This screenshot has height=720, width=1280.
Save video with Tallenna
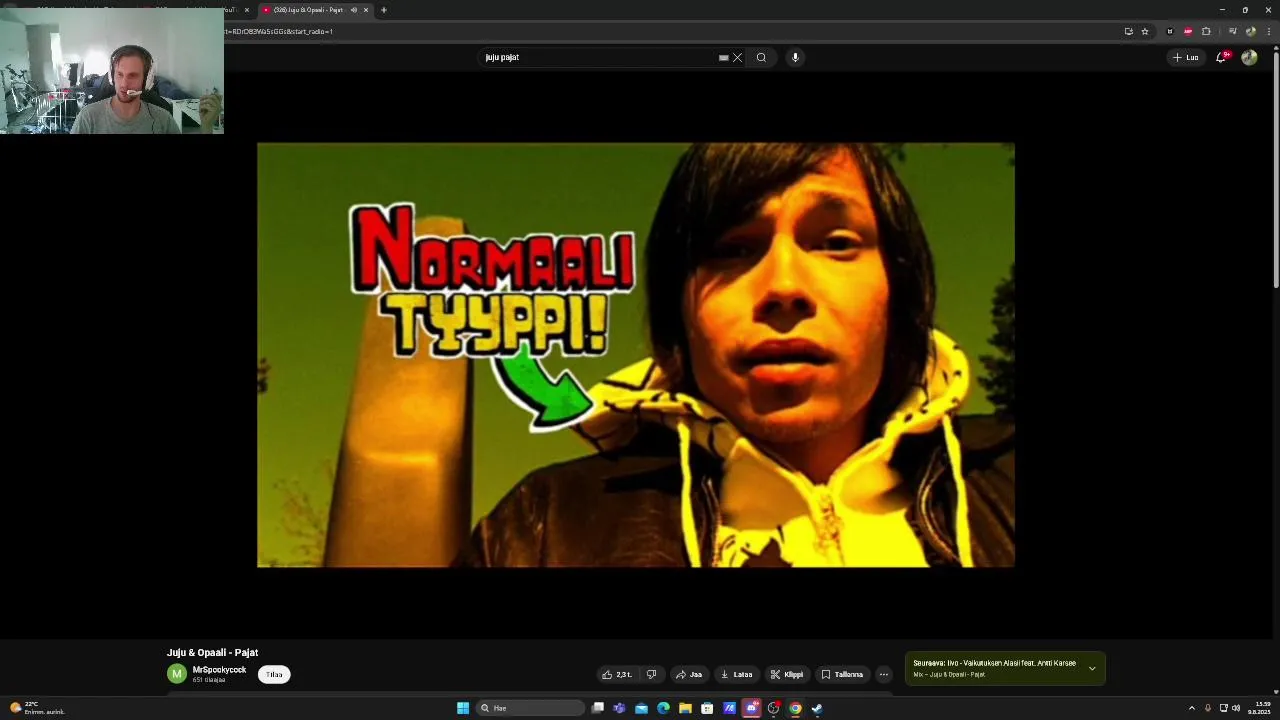[842, 674]
